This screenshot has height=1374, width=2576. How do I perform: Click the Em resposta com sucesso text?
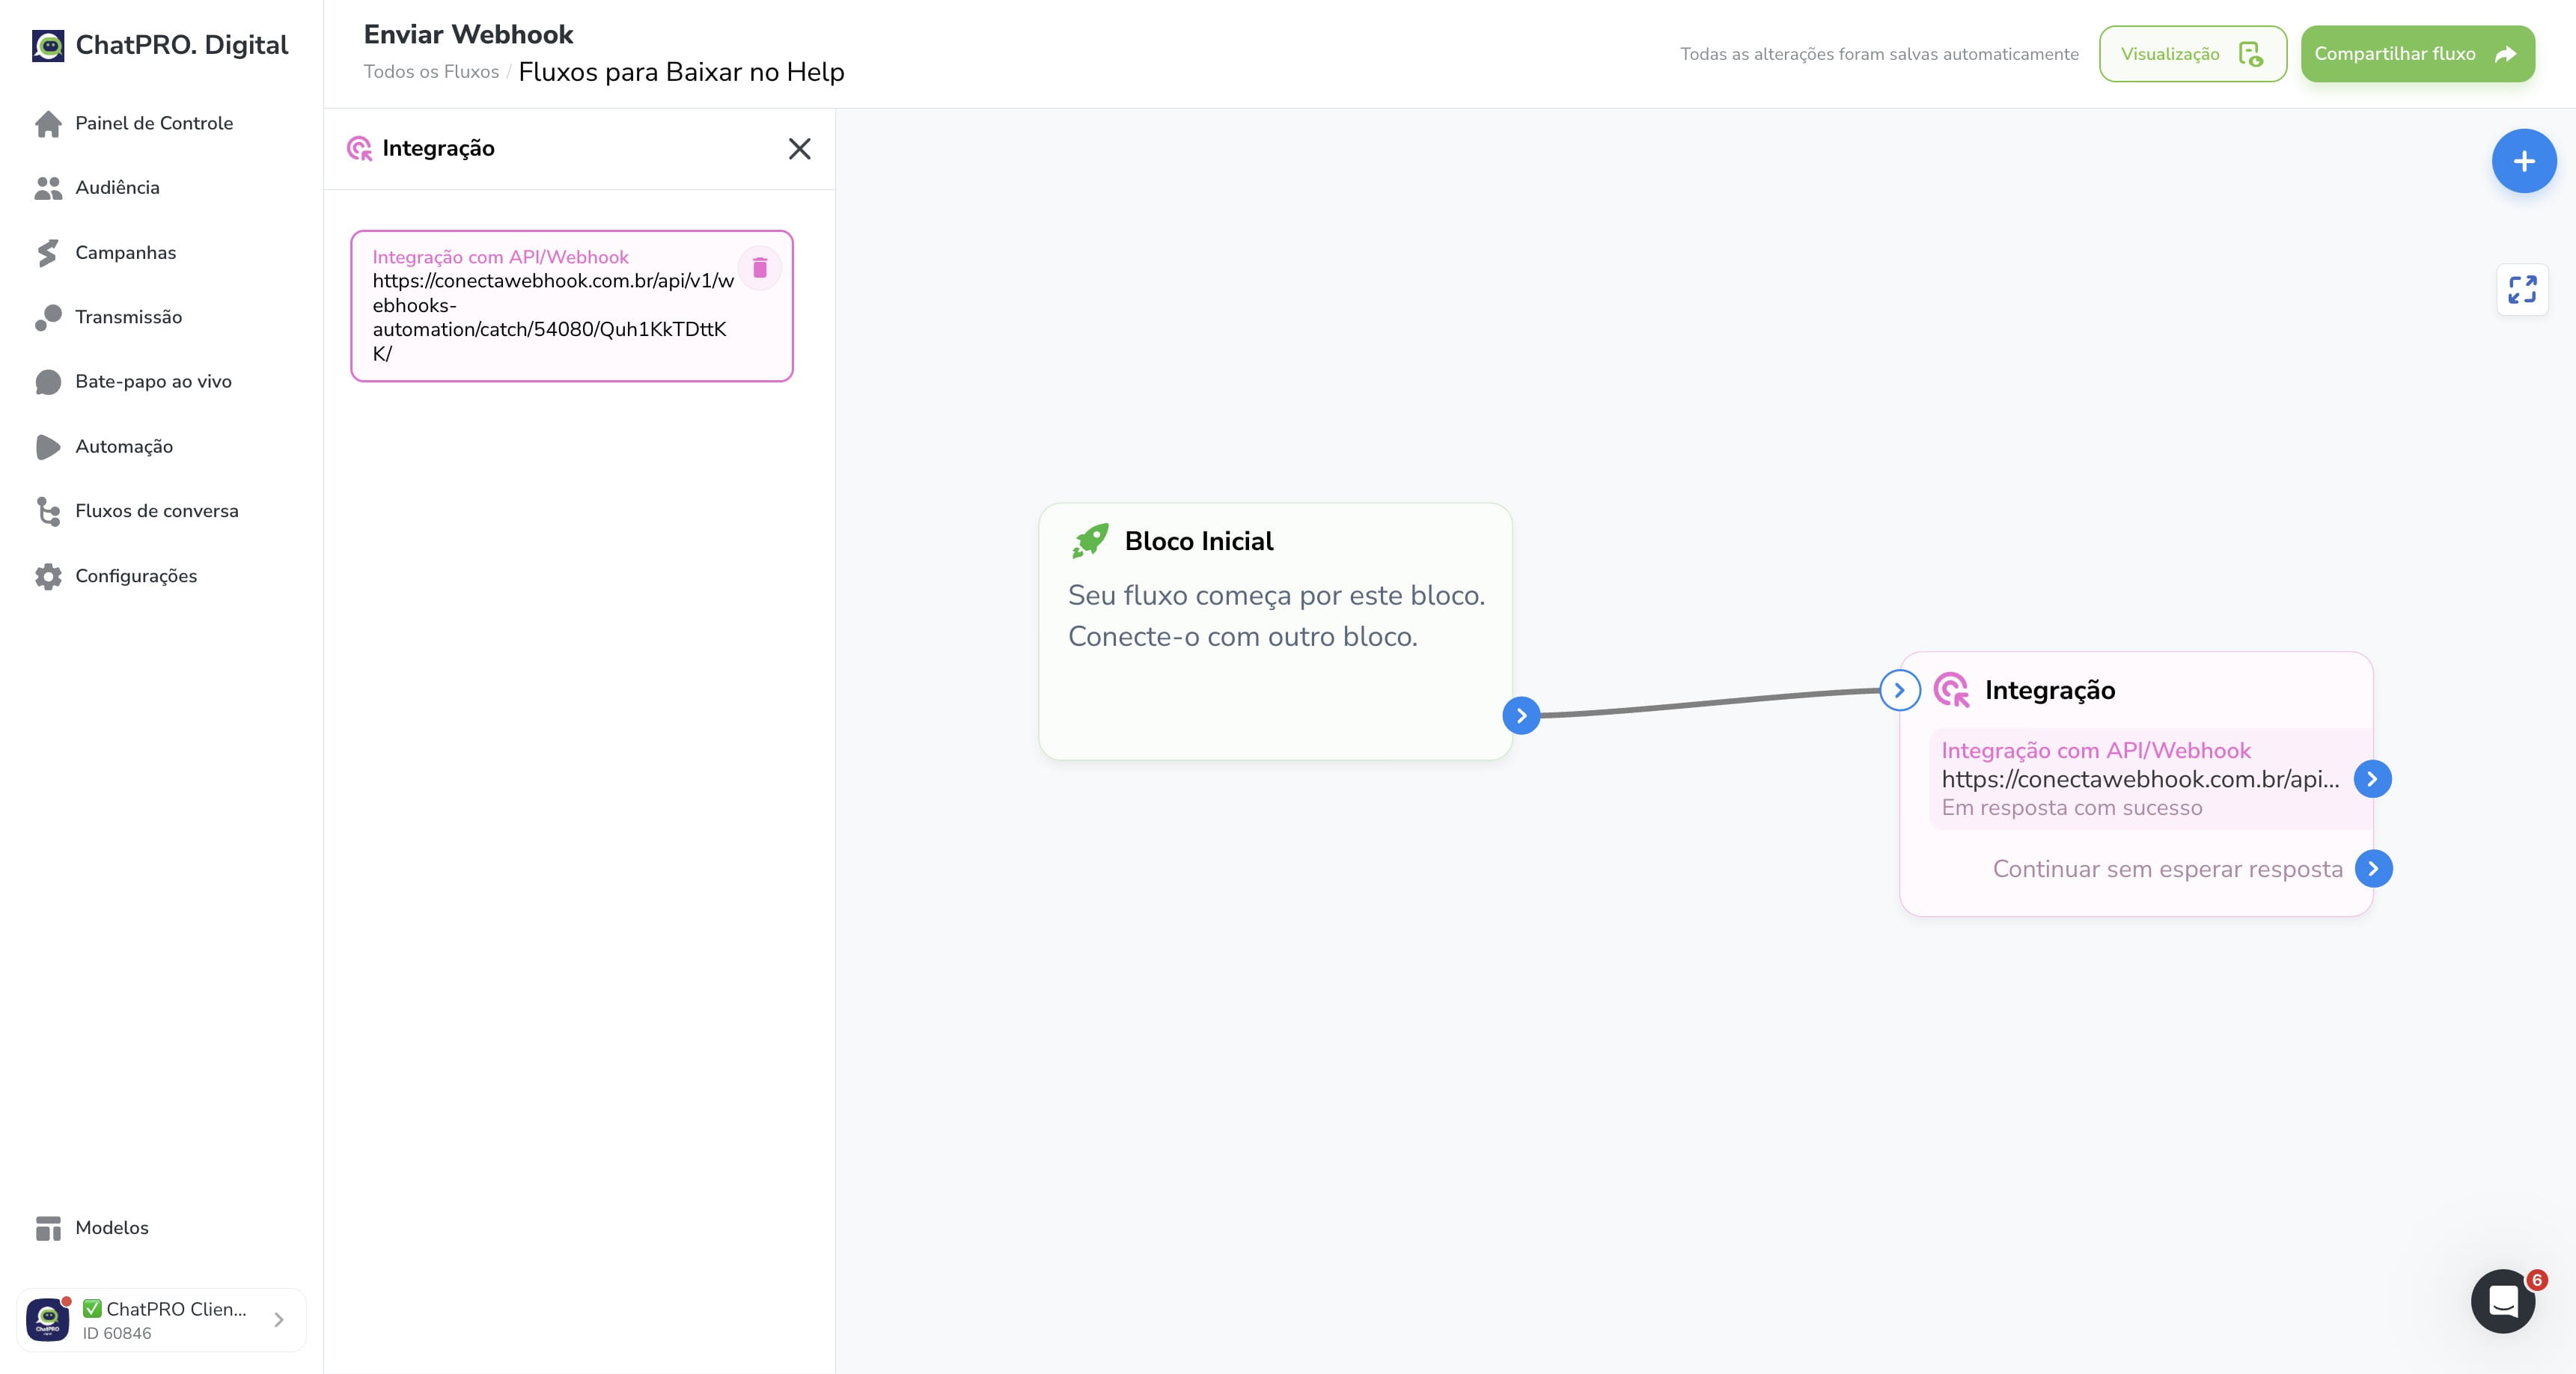(x=2071, y=807)
